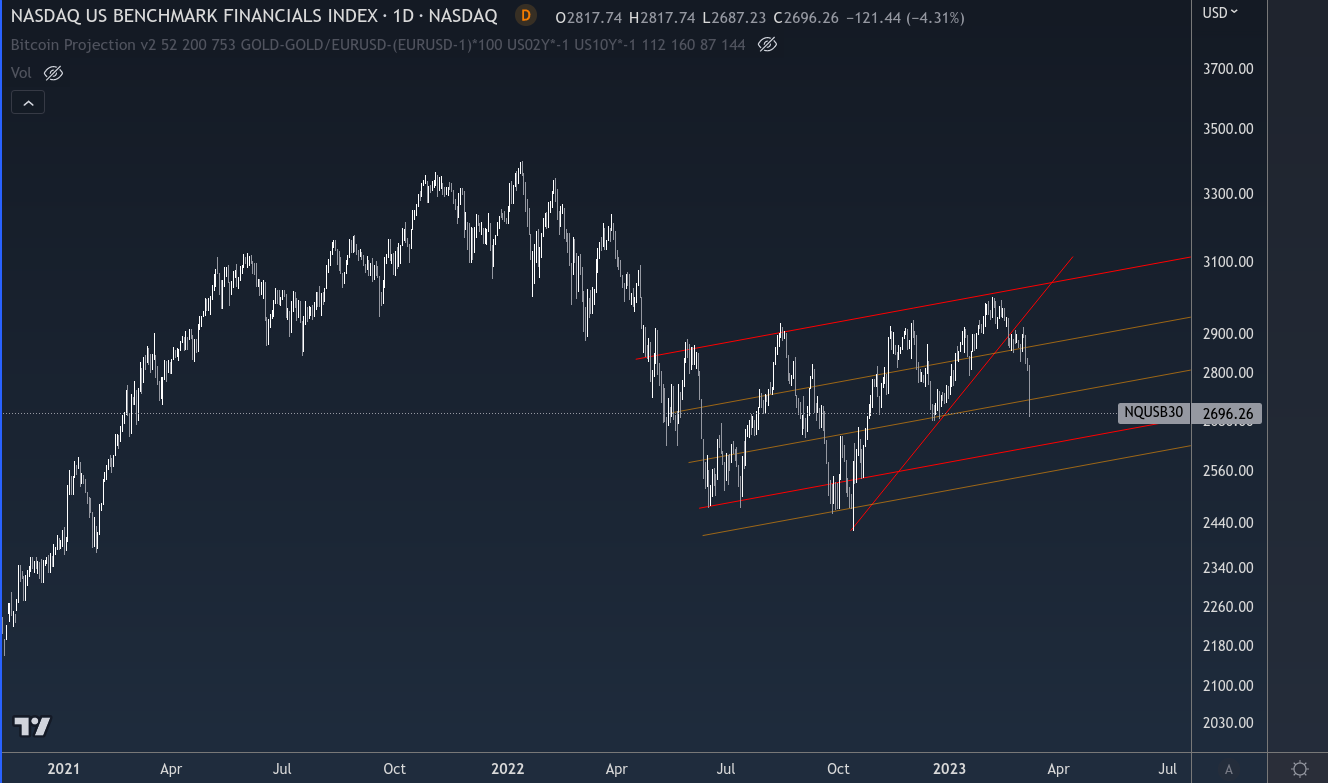Click the 2023 marker on time axis

tap(949, 768)
